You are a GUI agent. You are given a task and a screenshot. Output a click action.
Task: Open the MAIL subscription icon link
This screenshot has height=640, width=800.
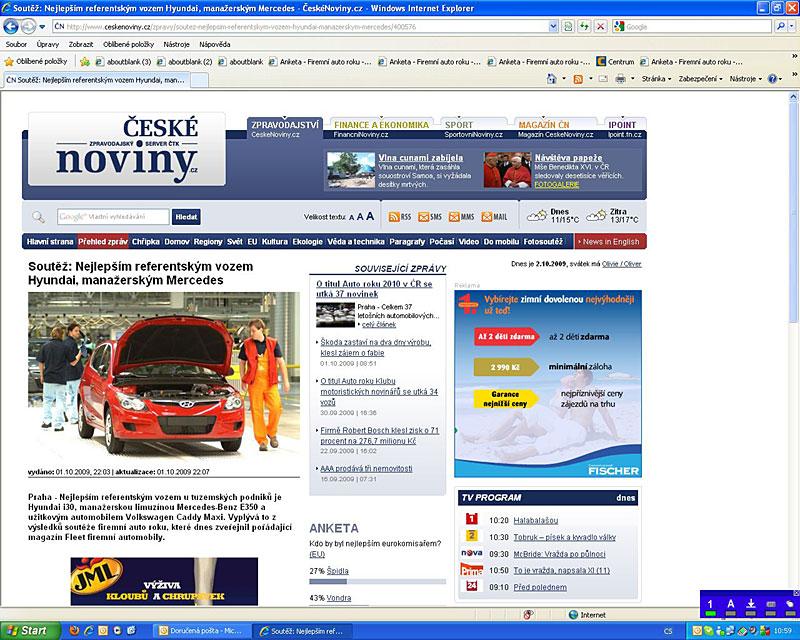pyautogui.click(x=494, y=217)
